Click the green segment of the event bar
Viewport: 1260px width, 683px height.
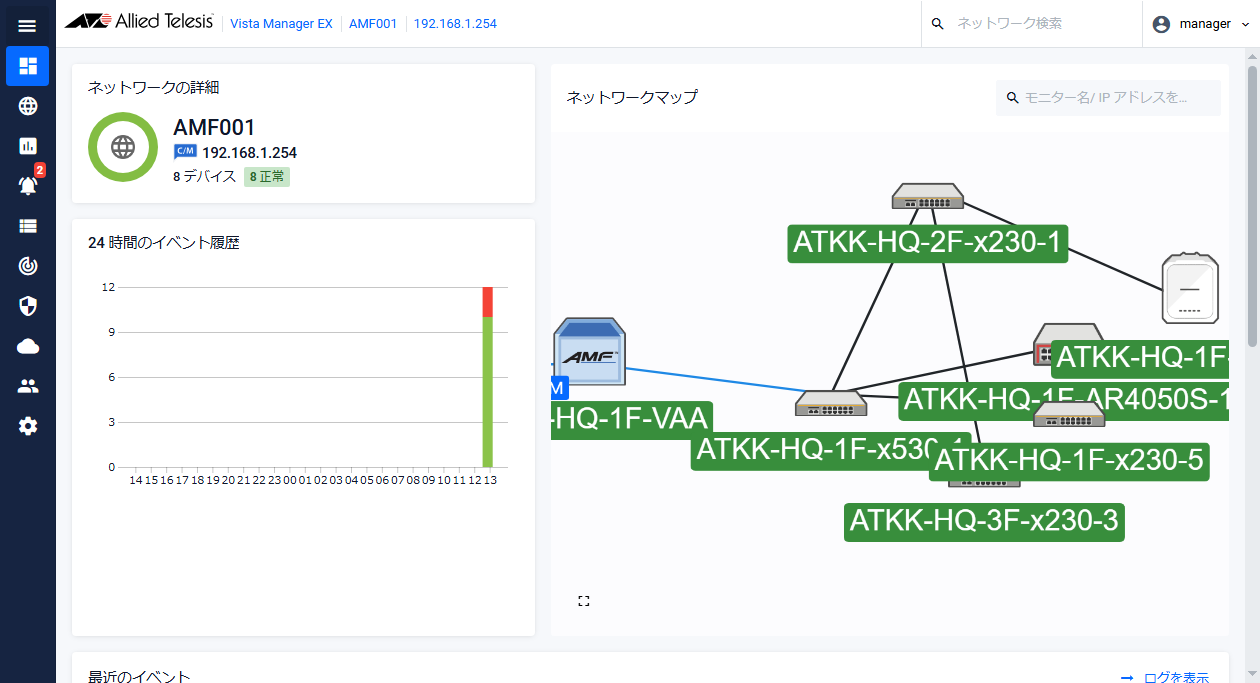488,392
